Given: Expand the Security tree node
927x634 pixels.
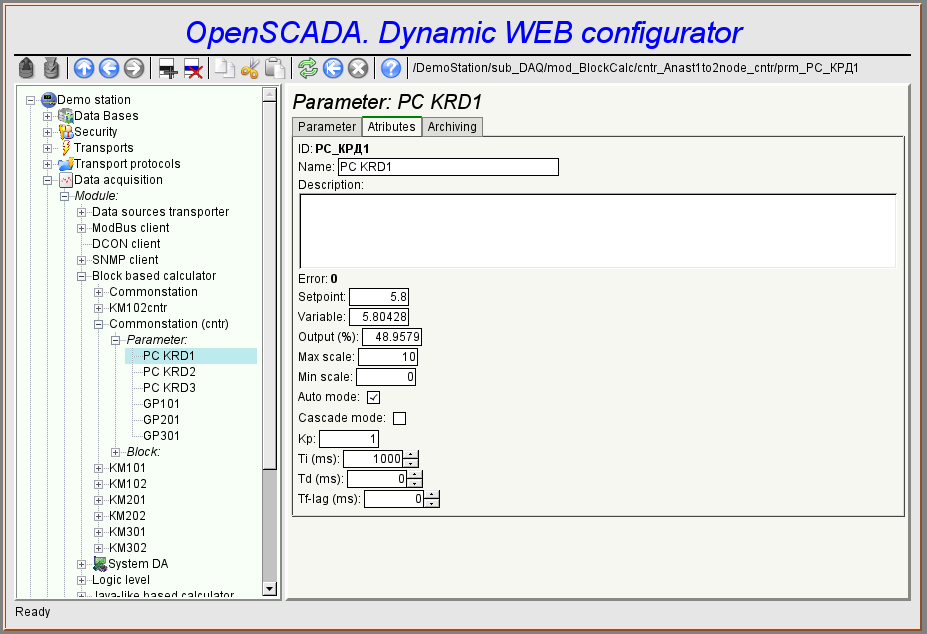Looking at the screenshot, I should (47, 132).
